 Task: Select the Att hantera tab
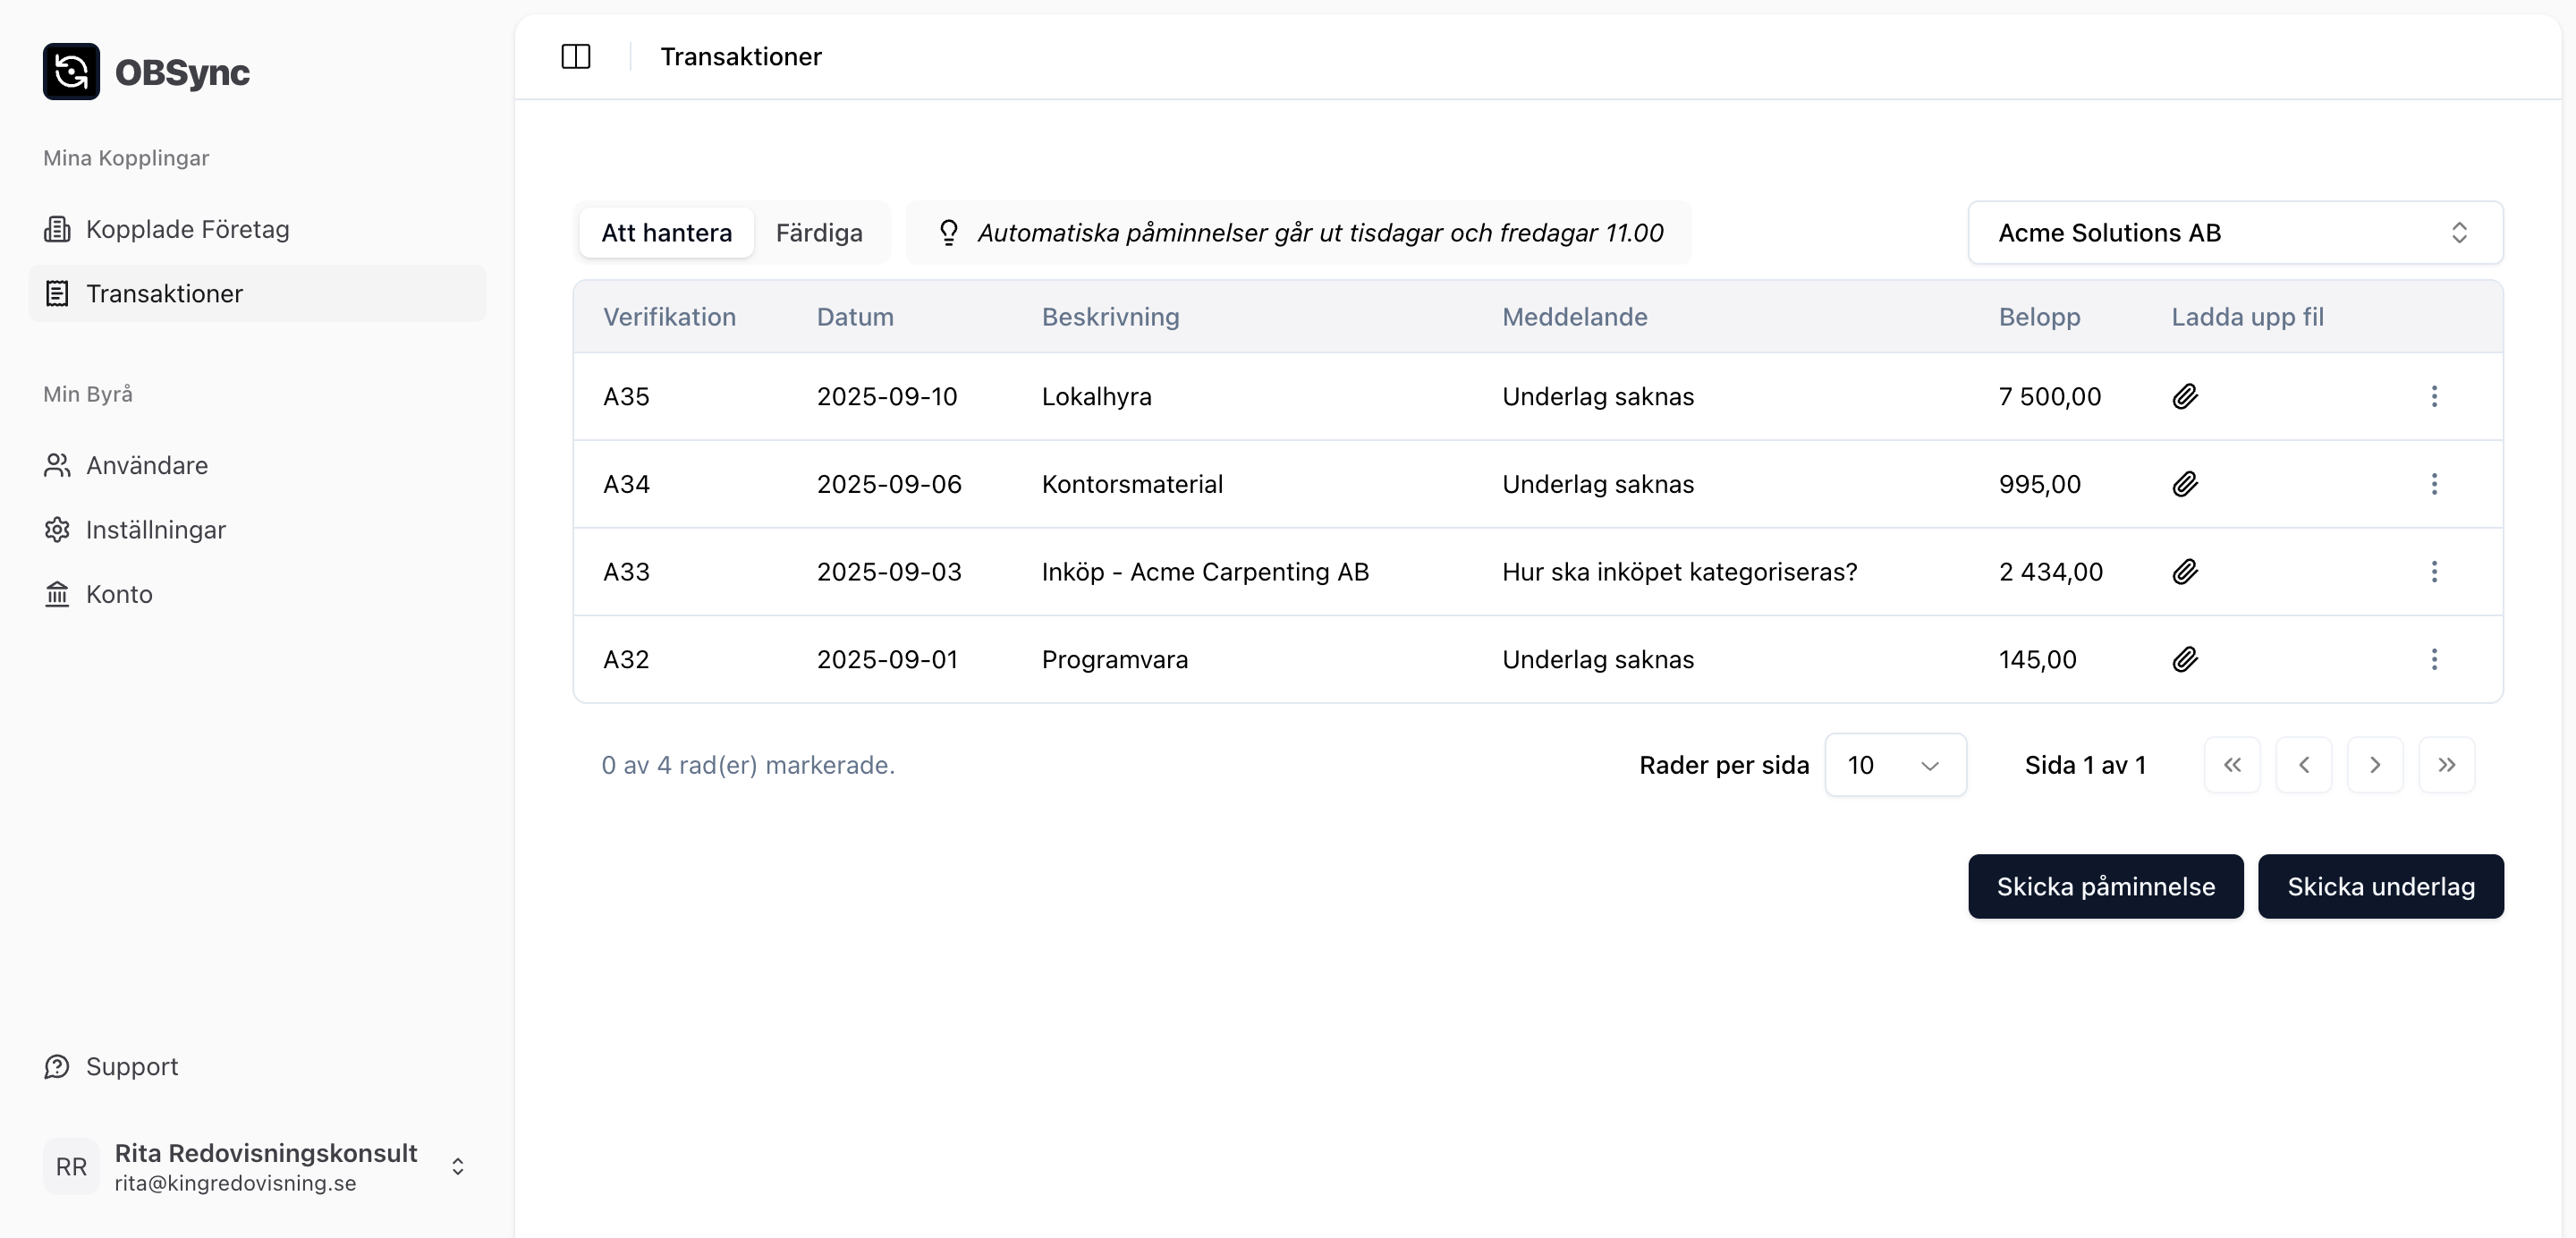tap(666, 233)
